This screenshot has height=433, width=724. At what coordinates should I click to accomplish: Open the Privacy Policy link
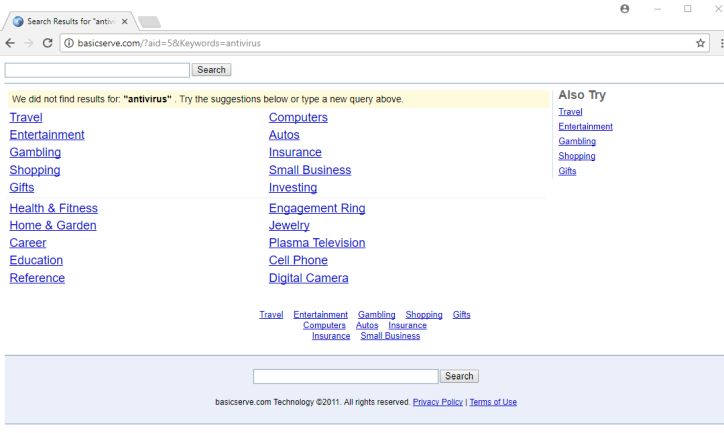438,402
